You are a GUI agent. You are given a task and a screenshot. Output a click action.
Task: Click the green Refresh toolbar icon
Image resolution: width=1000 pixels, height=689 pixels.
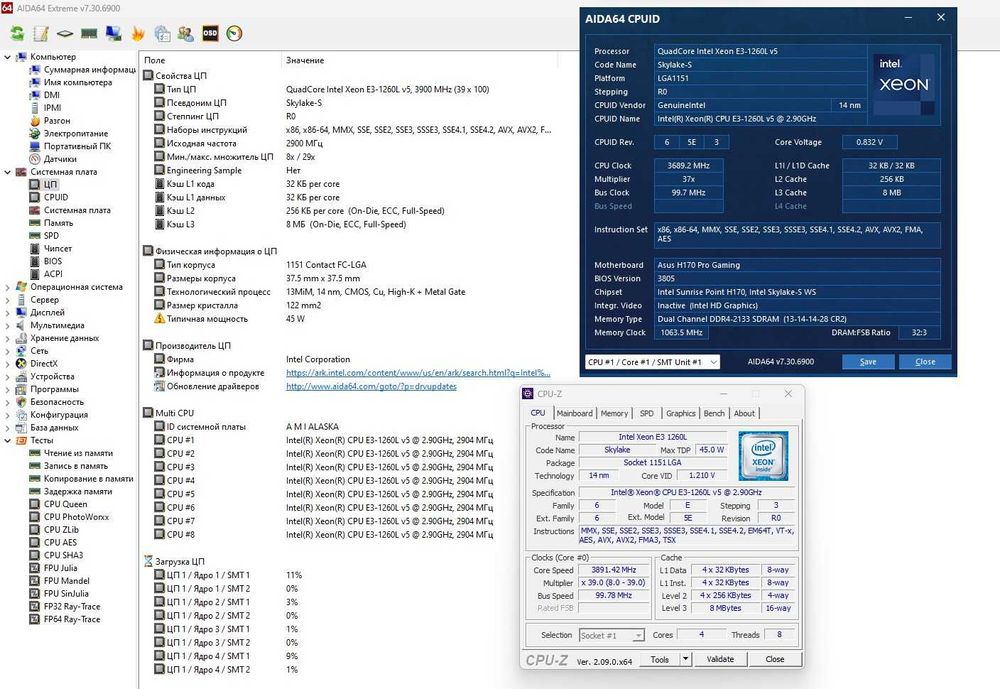pos(17,33)
